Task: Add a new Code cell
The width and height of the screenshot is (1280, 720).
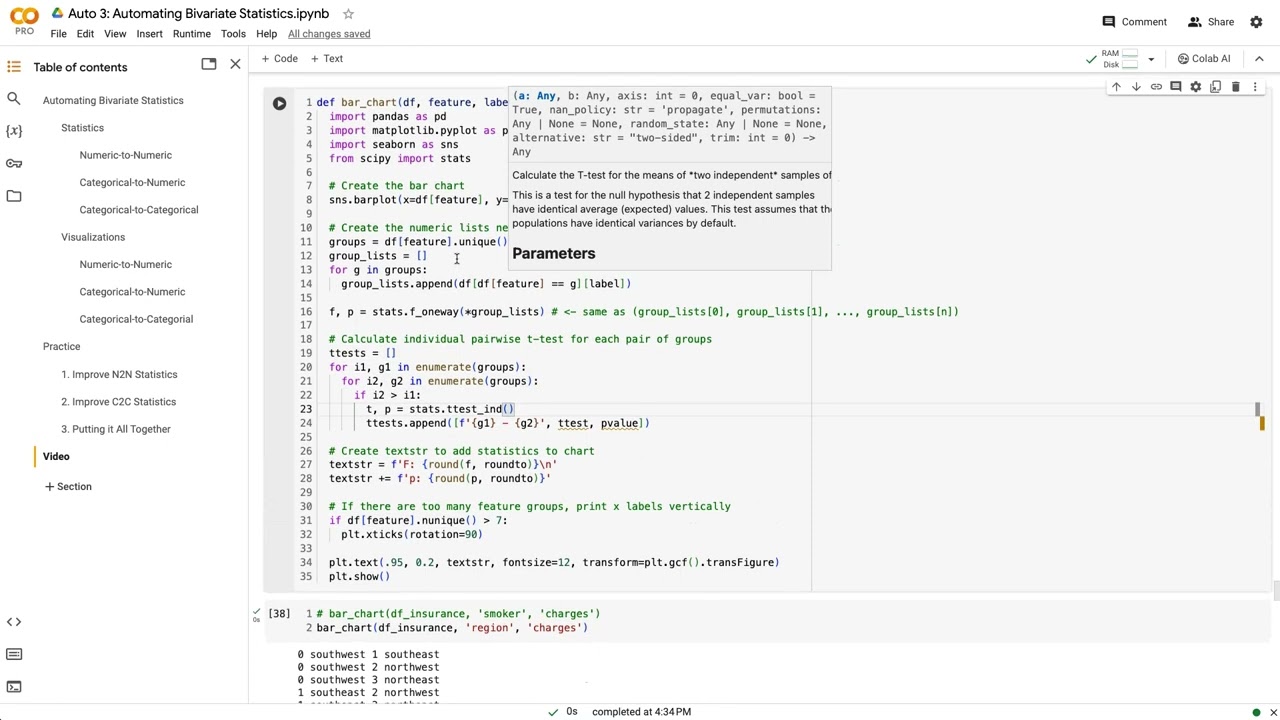Action: (x=279, y=59)
